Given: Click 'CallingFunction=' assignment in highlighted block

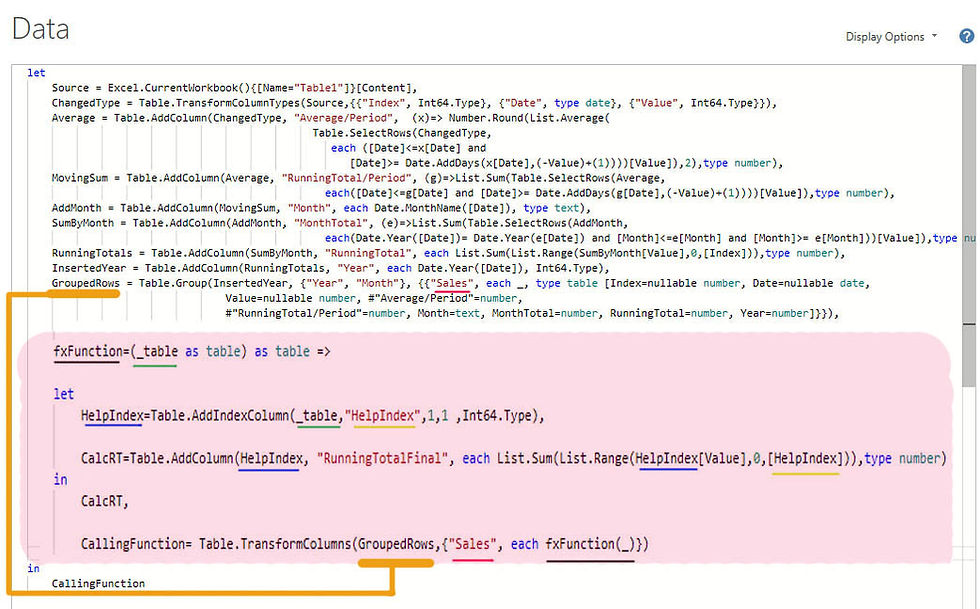Looking at the screenshot, I should (136, 544).
